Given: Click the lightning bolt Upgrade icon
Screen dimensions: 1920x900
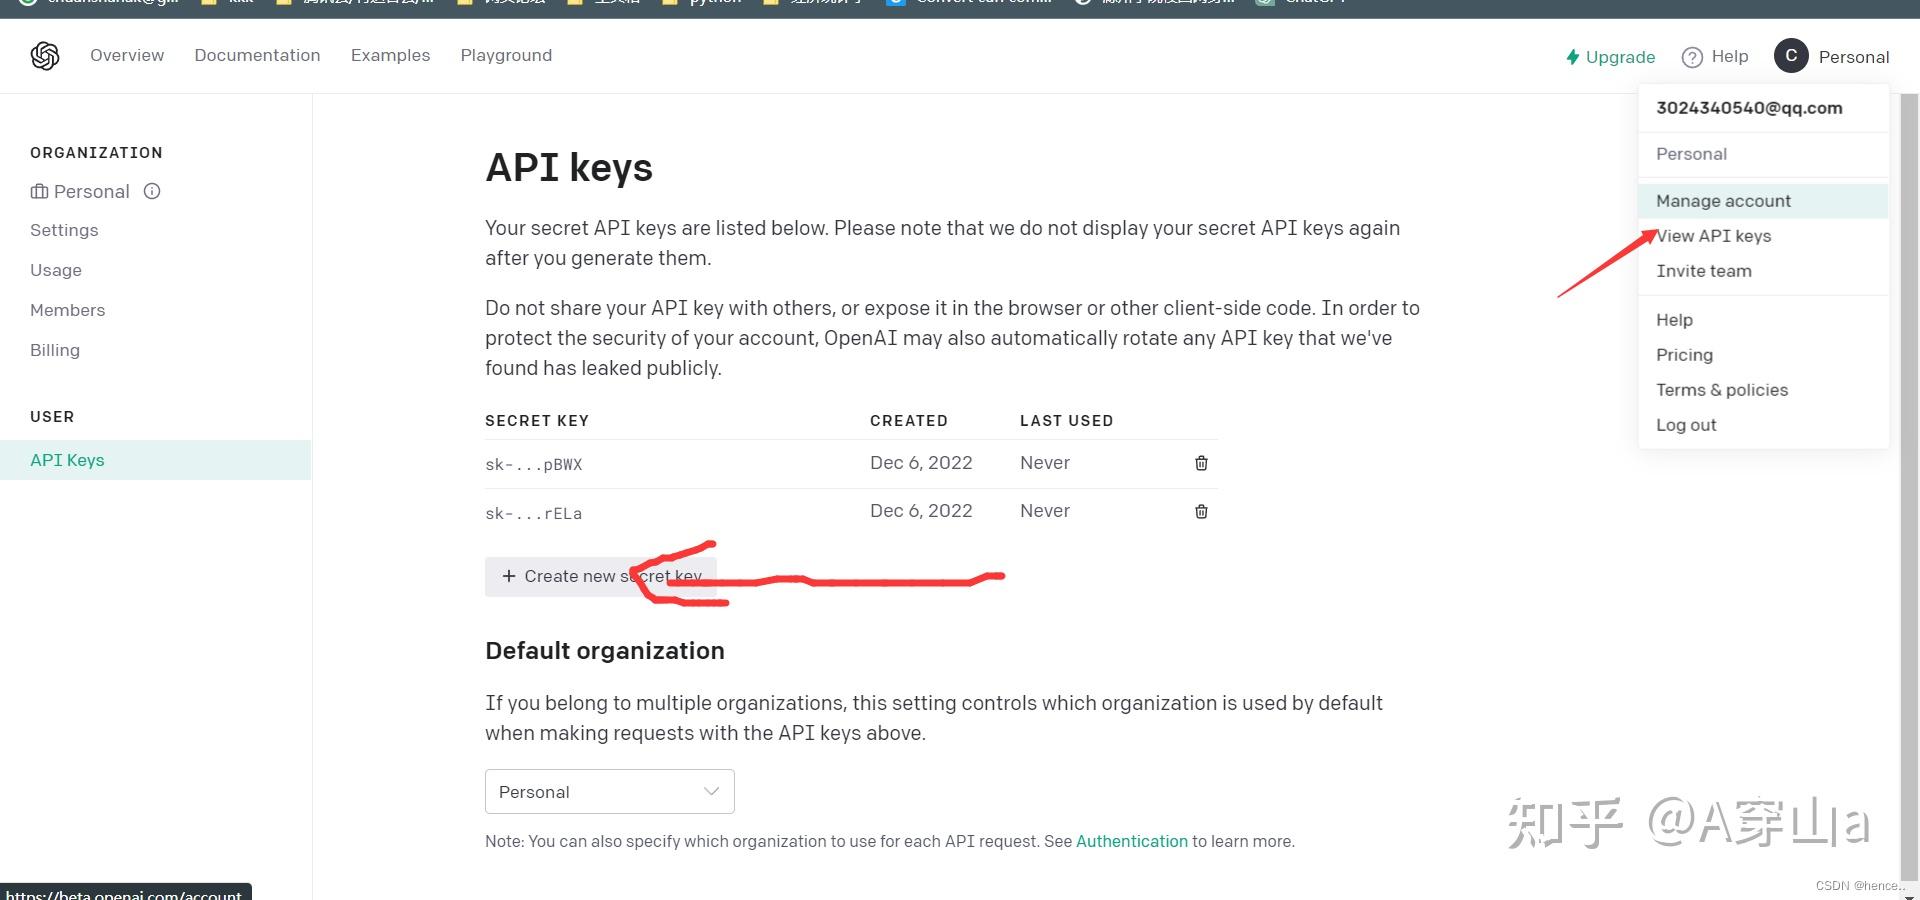Looking at the screenshot, I should click(1573, 57).
